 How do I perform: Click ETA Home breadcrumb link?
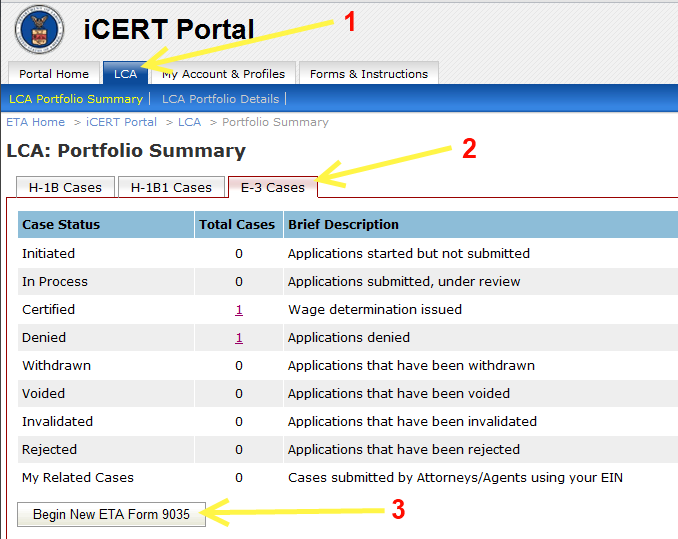[35, 122]
